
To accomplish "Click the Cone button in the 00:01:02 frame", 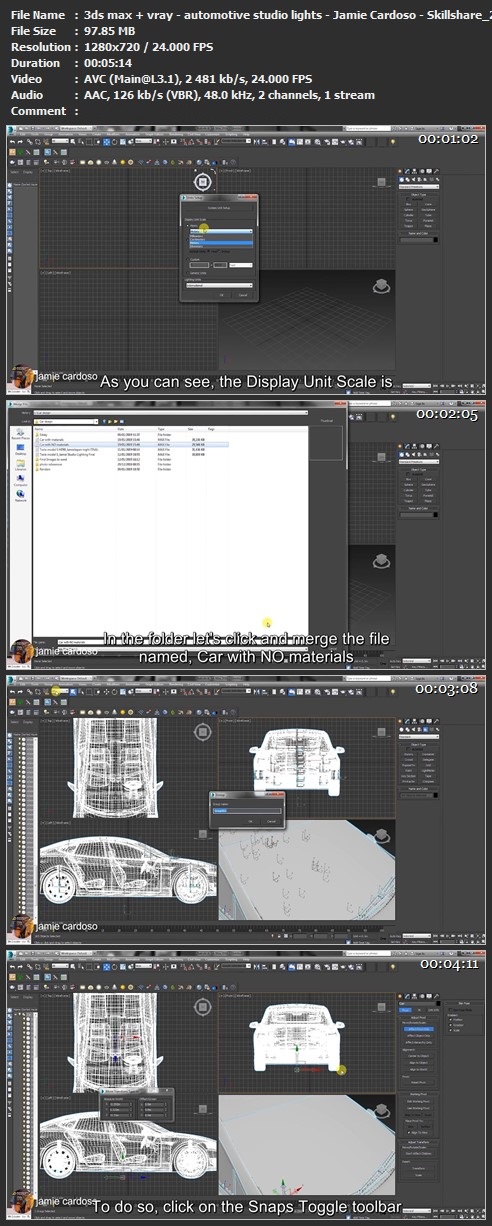I will [428, 204].
